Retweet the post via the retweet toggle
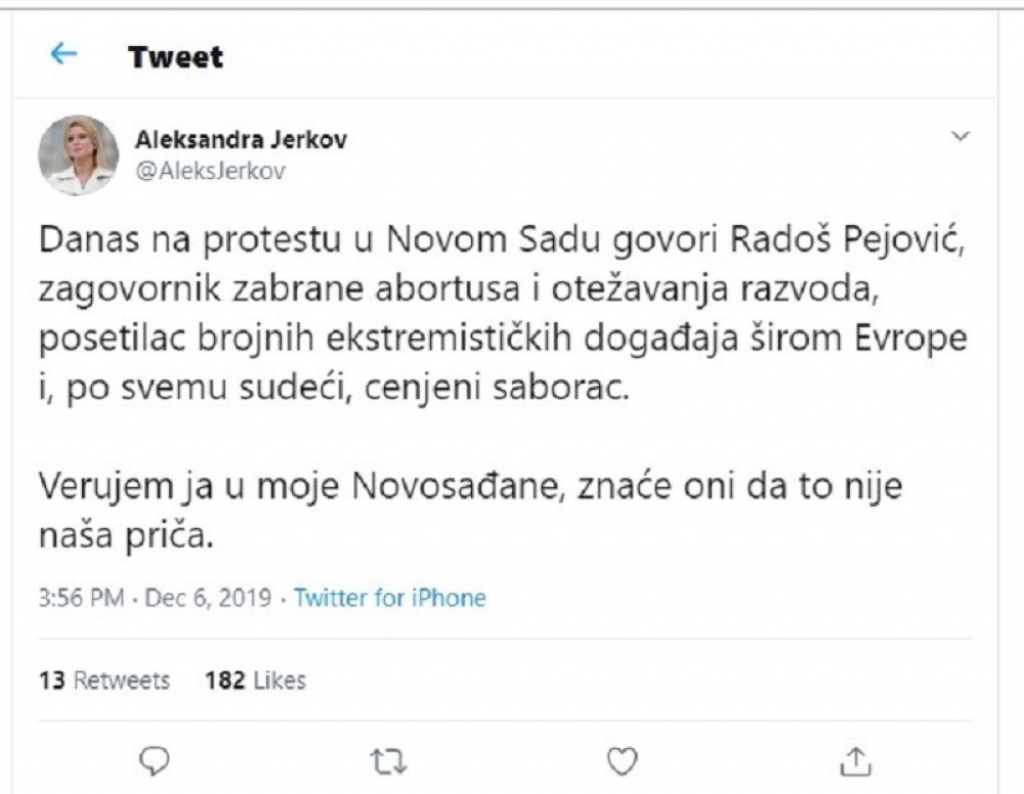Screen dimensions: 1024x794 [x=388, y=762]
